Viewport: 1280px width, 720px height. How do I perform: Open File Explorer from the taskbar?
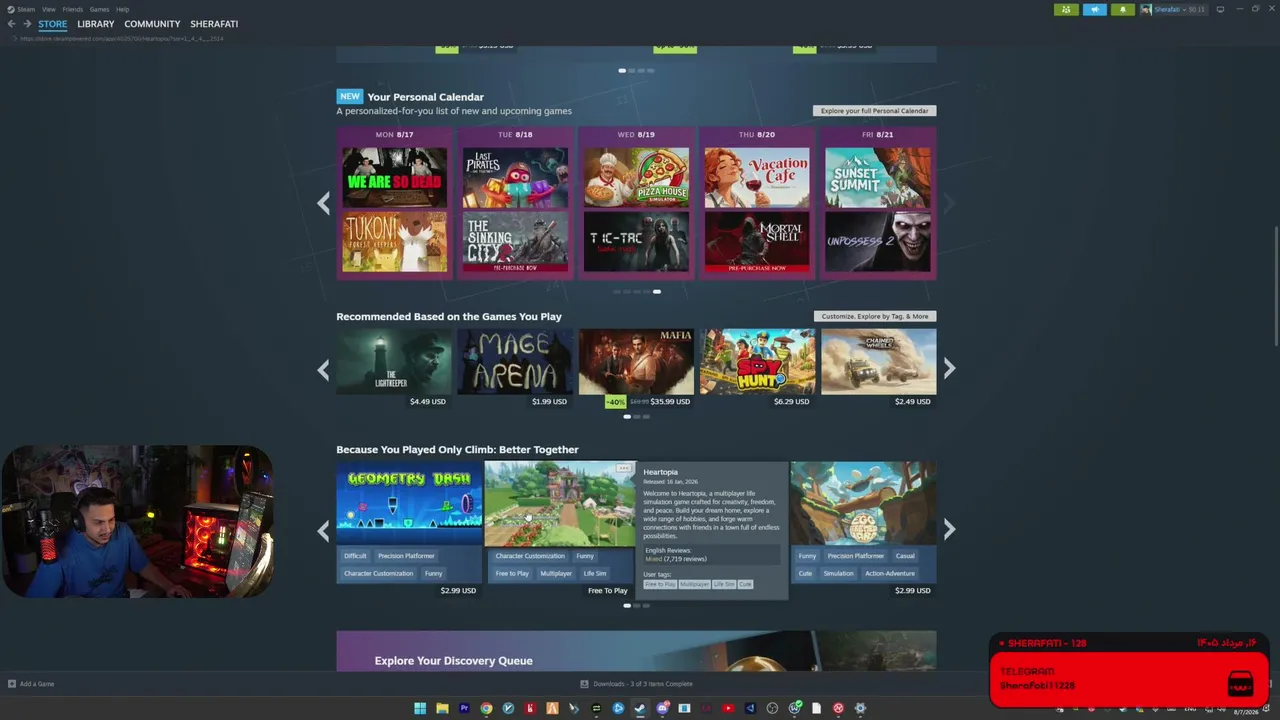(442, 708)
